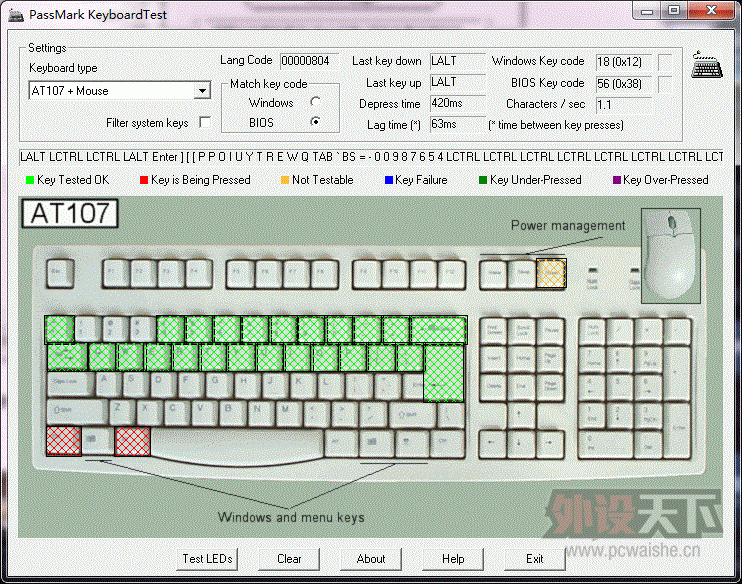Toggle the Filter system keys checkbox
The image size is (742, 584).
pos(205,122)
